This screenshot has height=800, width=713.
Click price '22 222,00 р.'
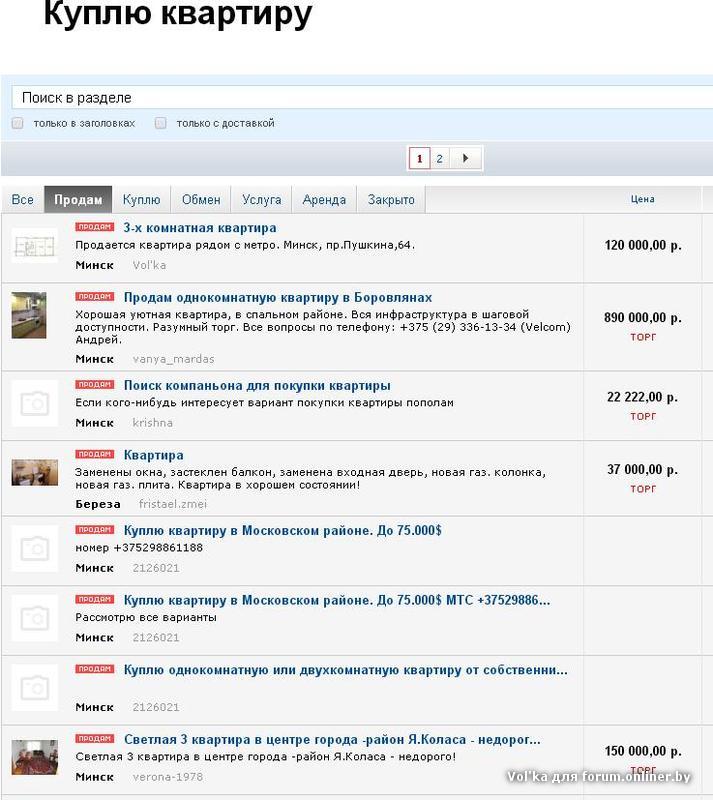[643, 397]
